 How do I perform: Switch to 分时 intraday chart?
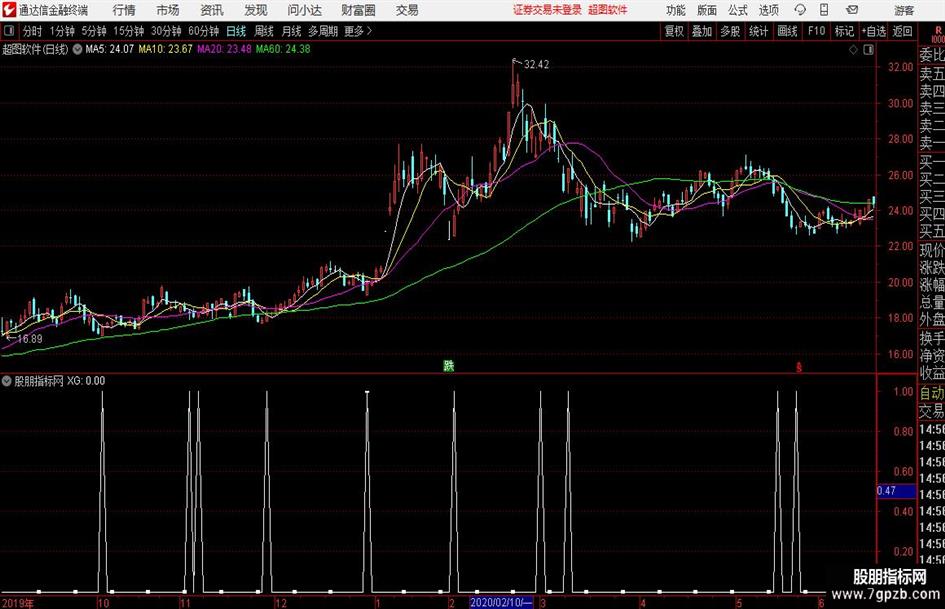[32, 31]
